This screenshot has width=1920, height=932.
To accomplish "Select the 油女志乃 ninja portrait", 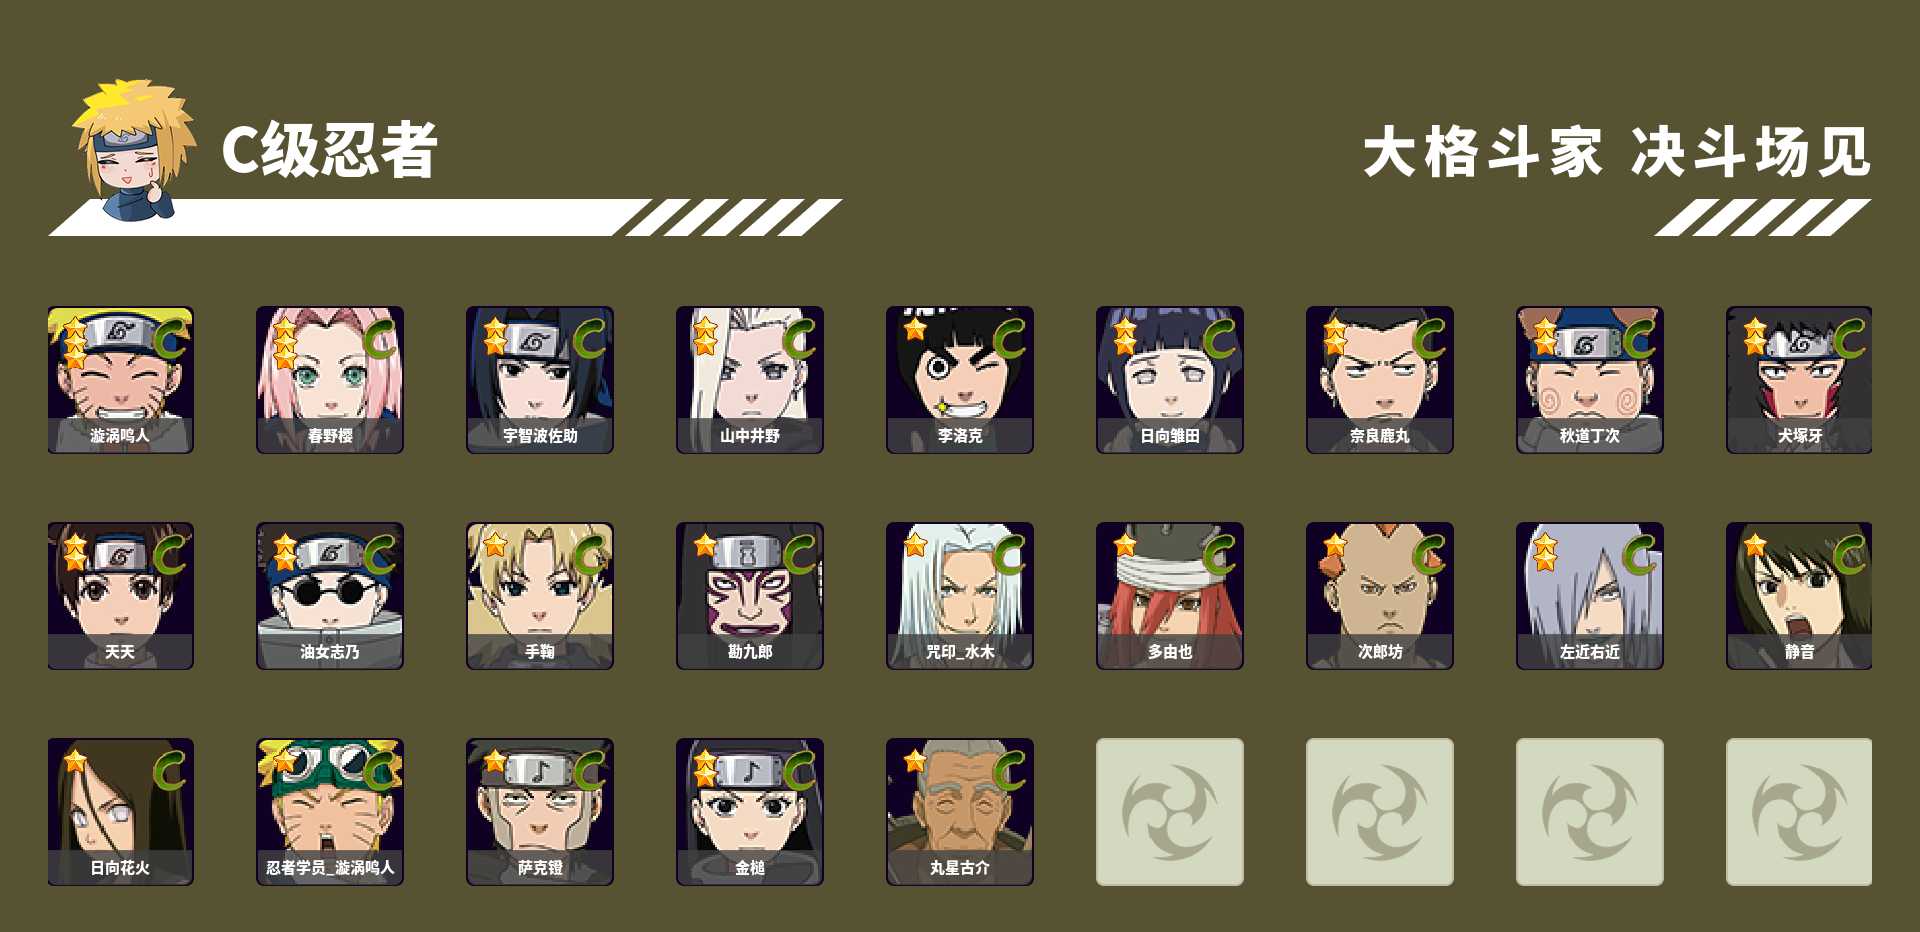I will (330, 596).
